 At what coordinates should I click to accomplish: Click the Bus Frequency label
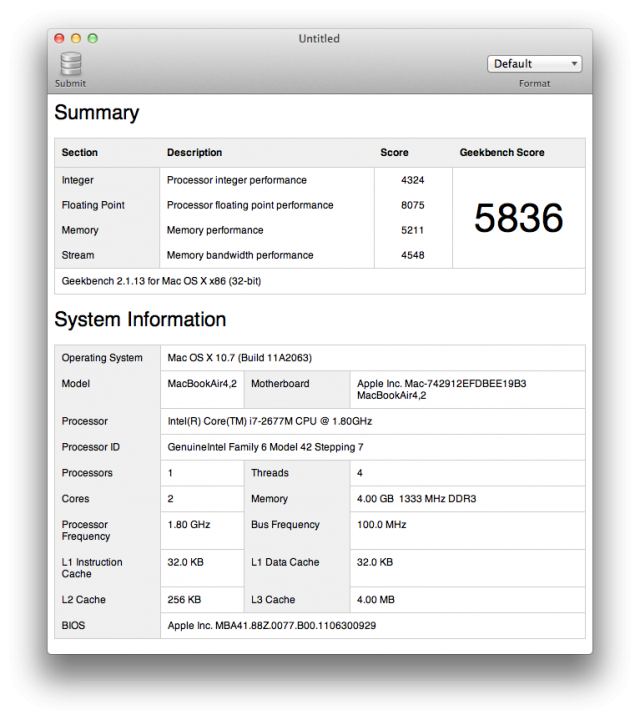click(x=285, y=525)
